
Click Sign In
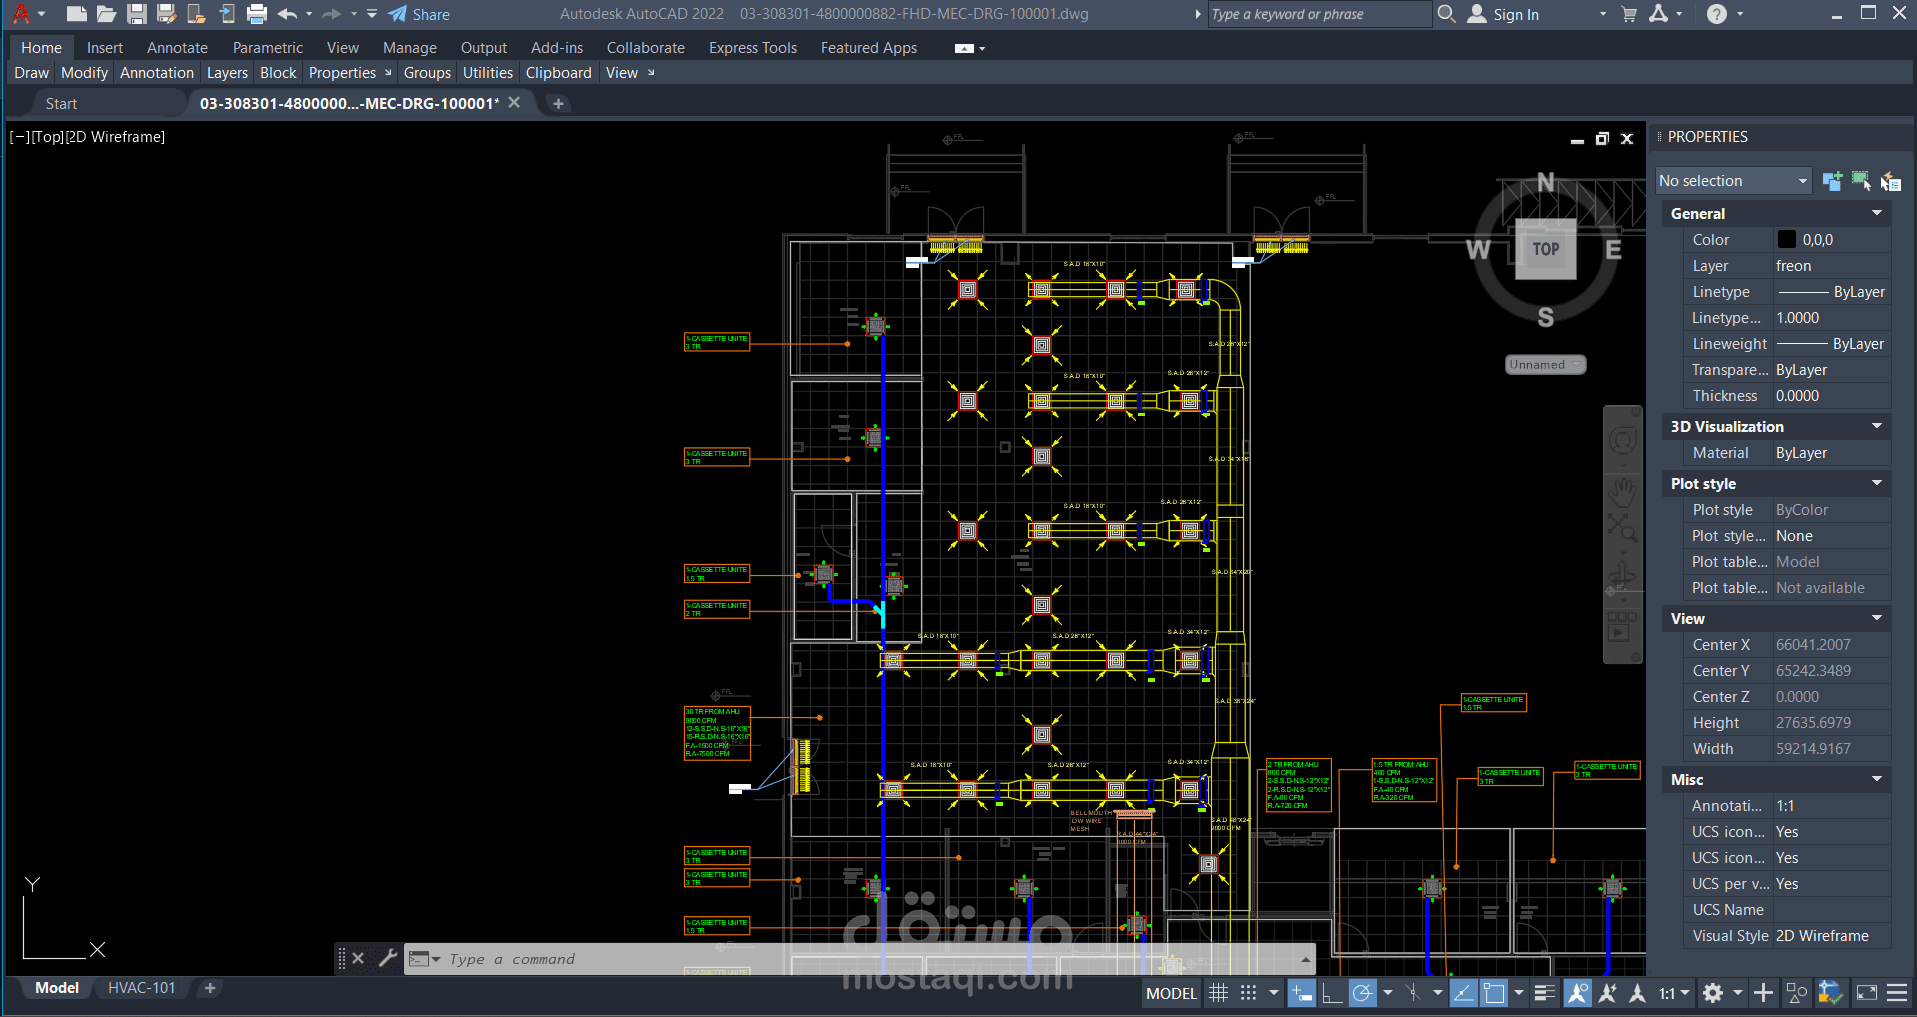tap(1504, 14)
